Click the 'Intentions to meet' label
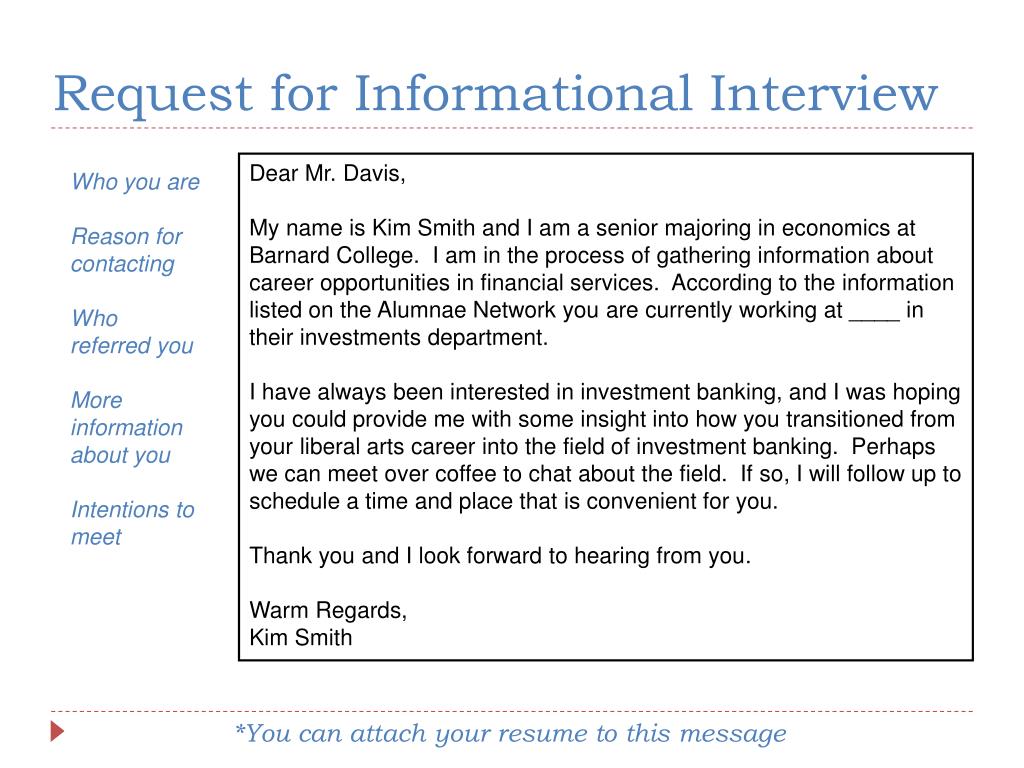 133,523
